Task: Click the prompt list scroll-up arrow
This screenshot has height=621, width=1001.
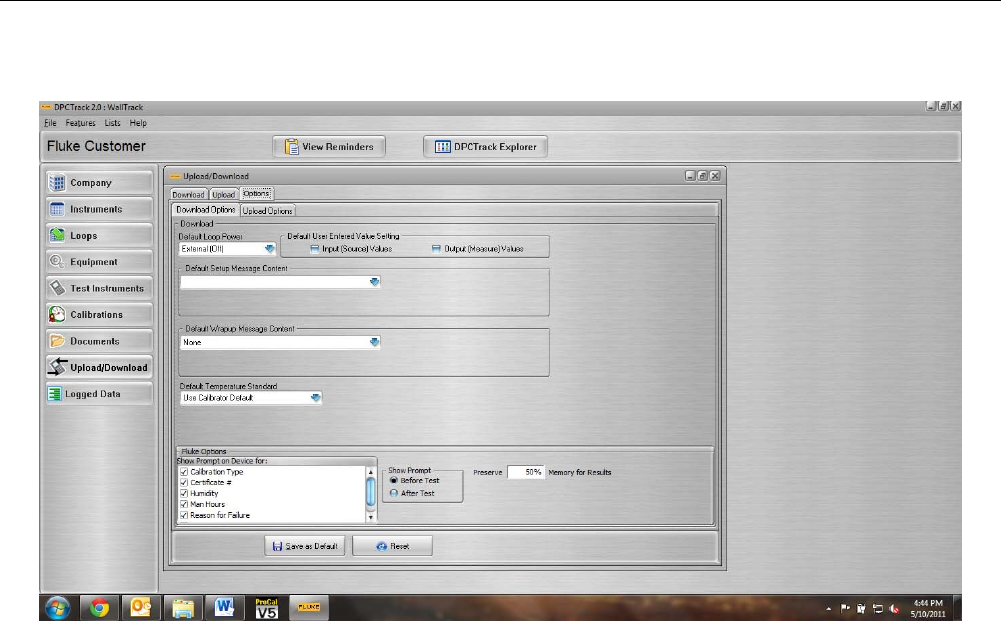Action: pos(371,472)
